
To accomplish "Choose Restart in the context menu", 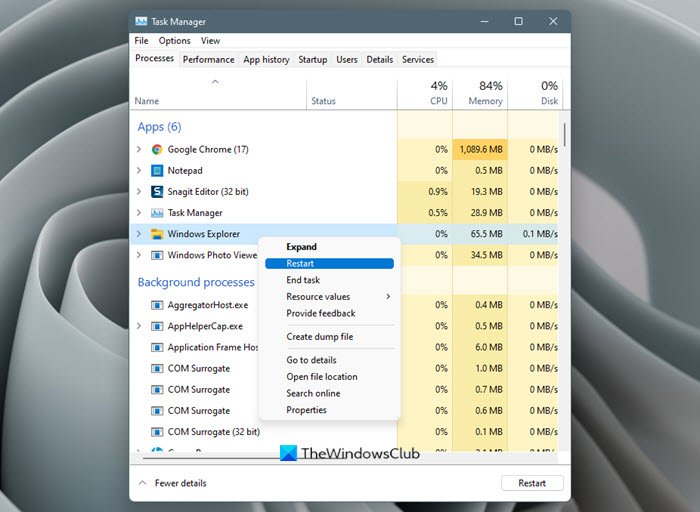I will (x=329, y=264).
